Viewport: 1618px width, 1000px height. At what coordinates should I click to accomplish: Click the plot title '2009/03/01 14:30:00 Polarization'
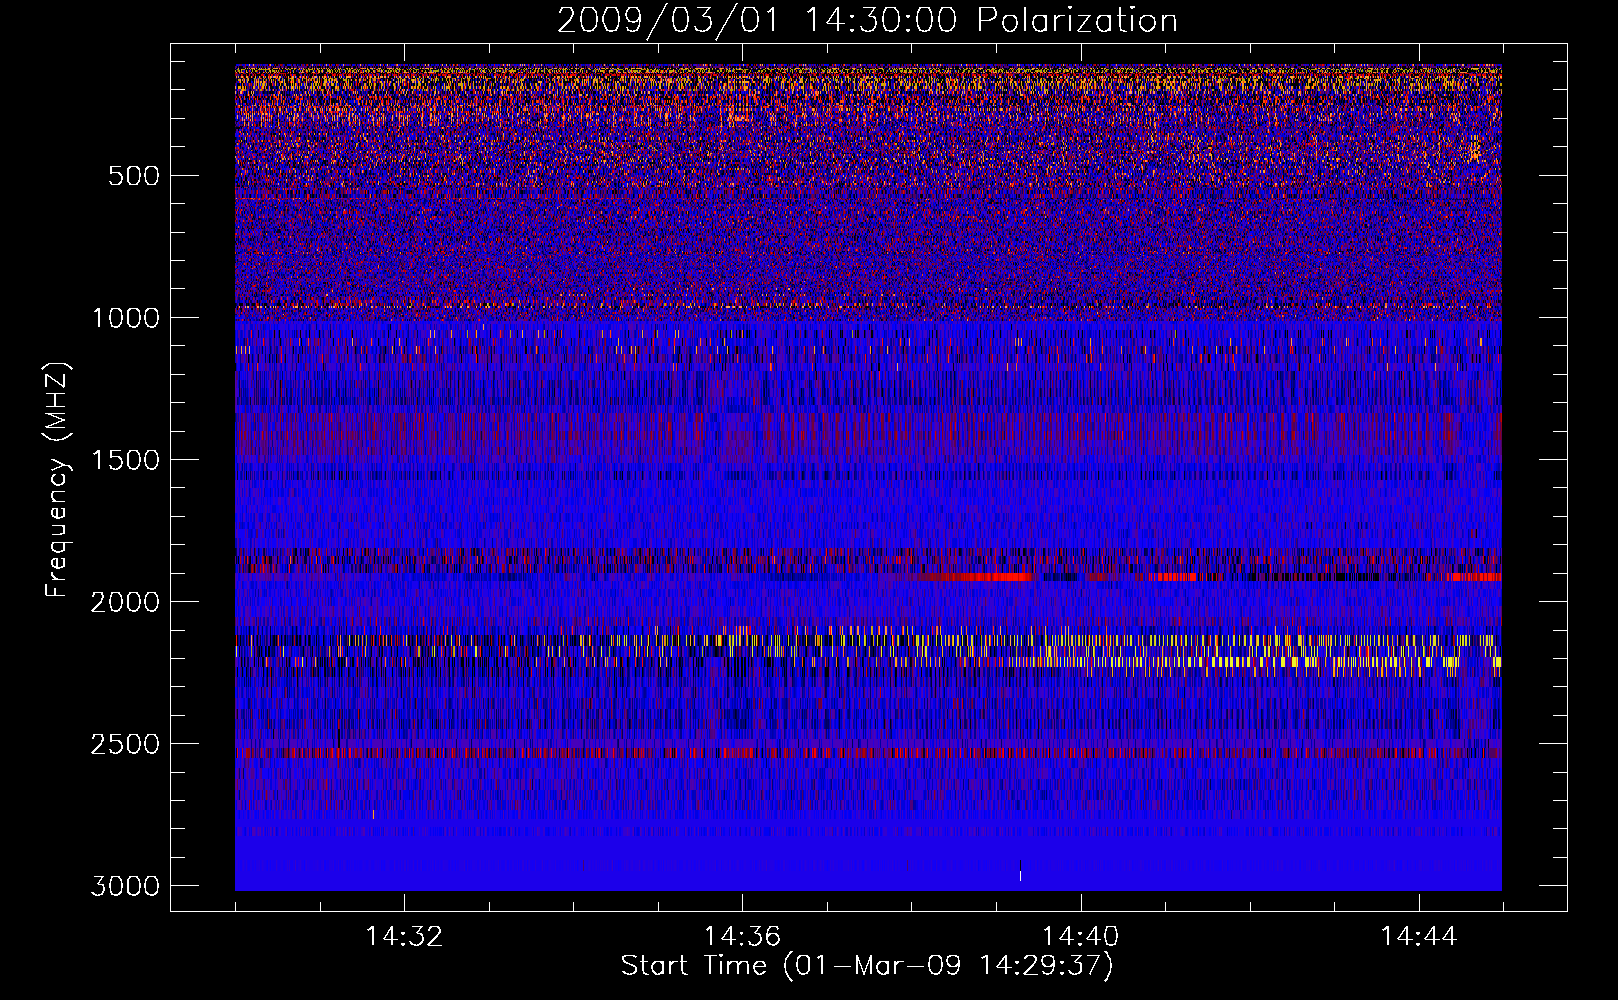tap(867, 21)
